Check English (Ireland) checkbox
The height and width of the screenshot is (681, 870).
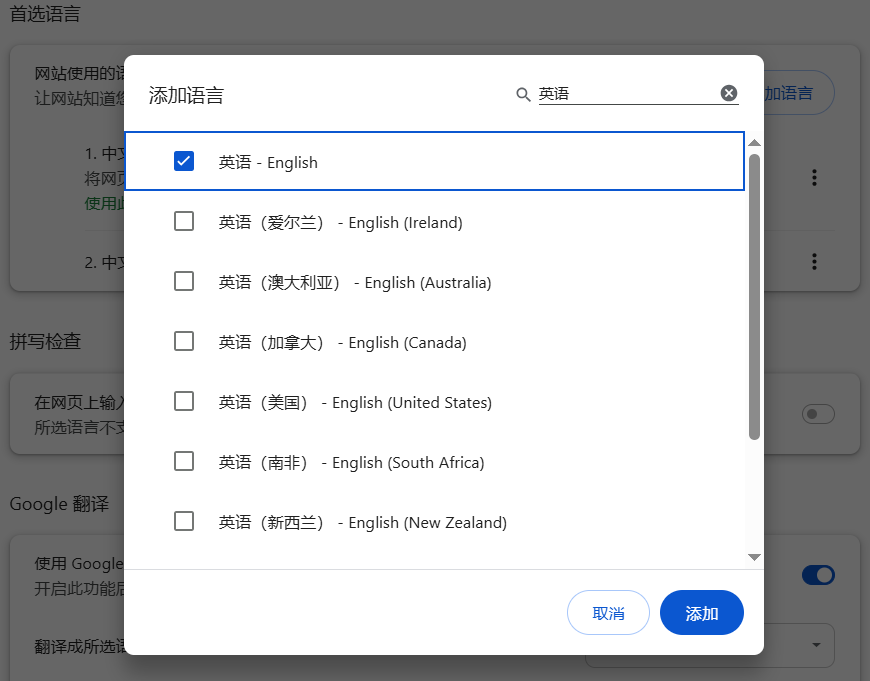pyautogui.click(x=184, y=221)
